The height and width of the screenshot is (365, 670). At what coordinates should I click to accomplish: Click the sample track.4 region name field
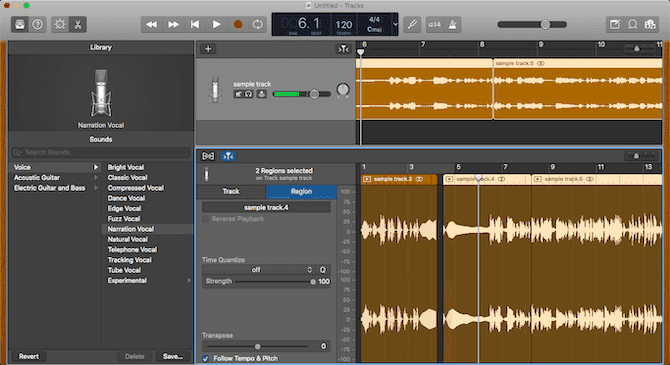[x=266, y=207]
